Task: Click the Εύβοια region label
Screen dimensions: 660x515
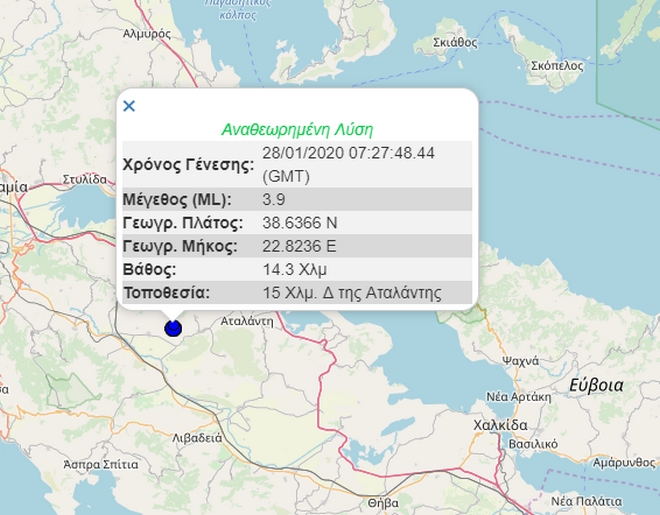Action: [596, 384]
